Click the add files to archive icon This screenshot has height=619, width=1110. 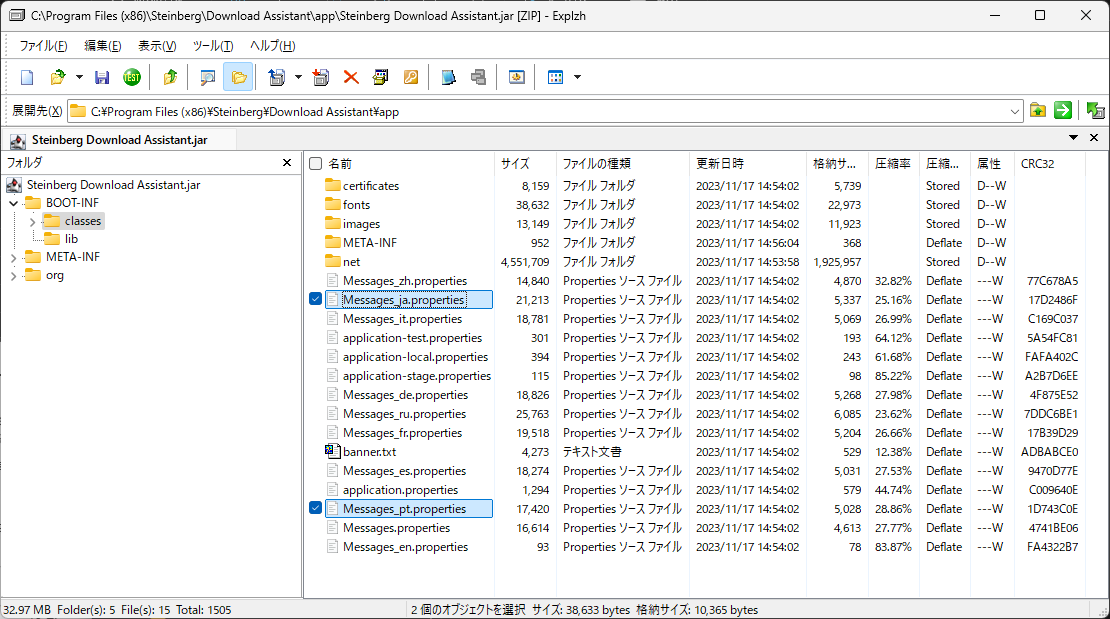coord(321,77)
